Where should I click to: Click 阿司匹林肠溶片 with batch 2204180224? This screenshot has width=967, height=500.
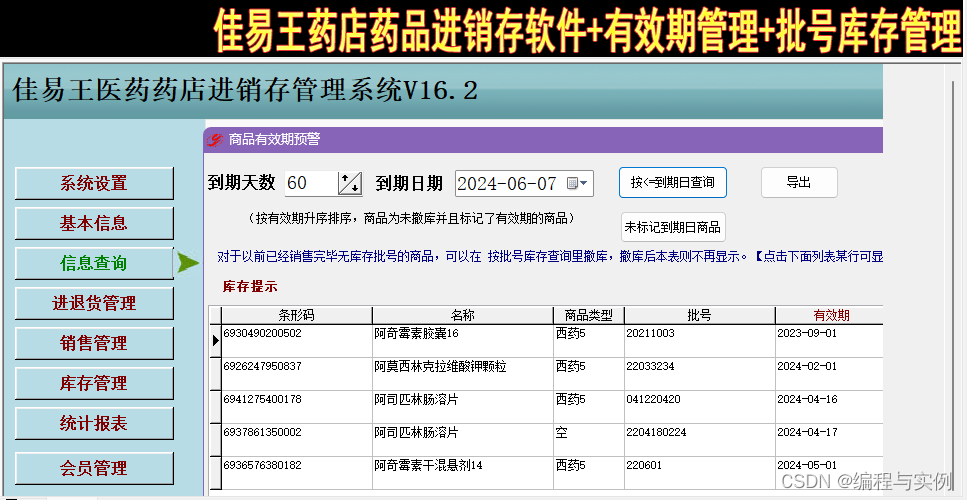coord(463,440)
